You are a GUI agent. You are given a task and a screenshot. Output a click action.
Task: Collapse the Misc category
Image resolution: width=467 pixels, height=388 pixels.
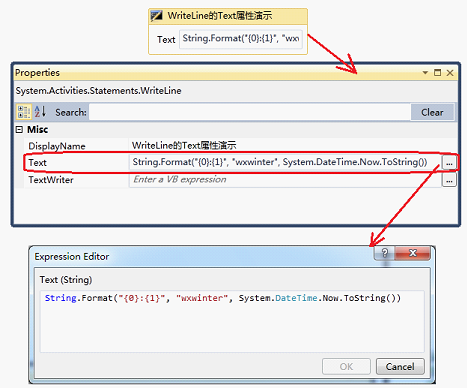(x=19, y=129)
